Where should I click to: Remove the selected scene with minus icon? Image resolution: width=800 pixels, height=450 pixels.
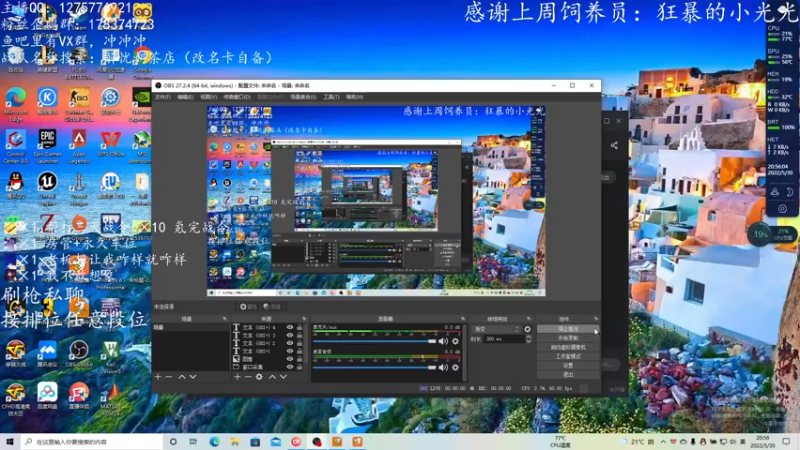[x=169, y=377]
